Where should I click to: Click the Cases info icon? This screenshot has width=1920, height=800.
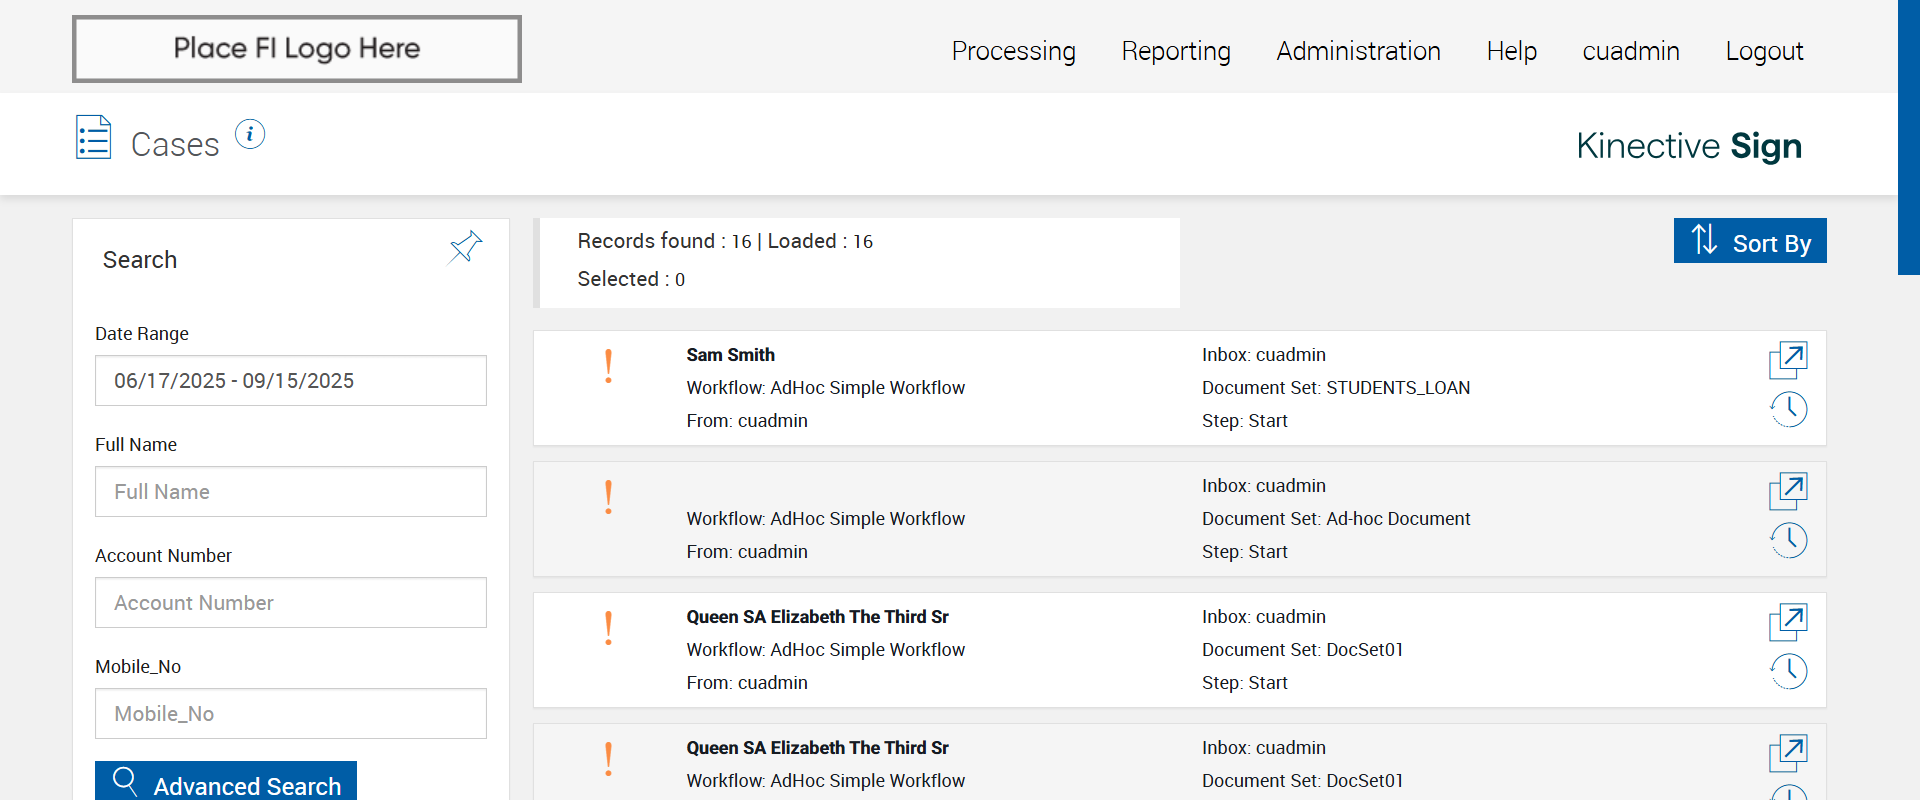(x=250, y=134)
